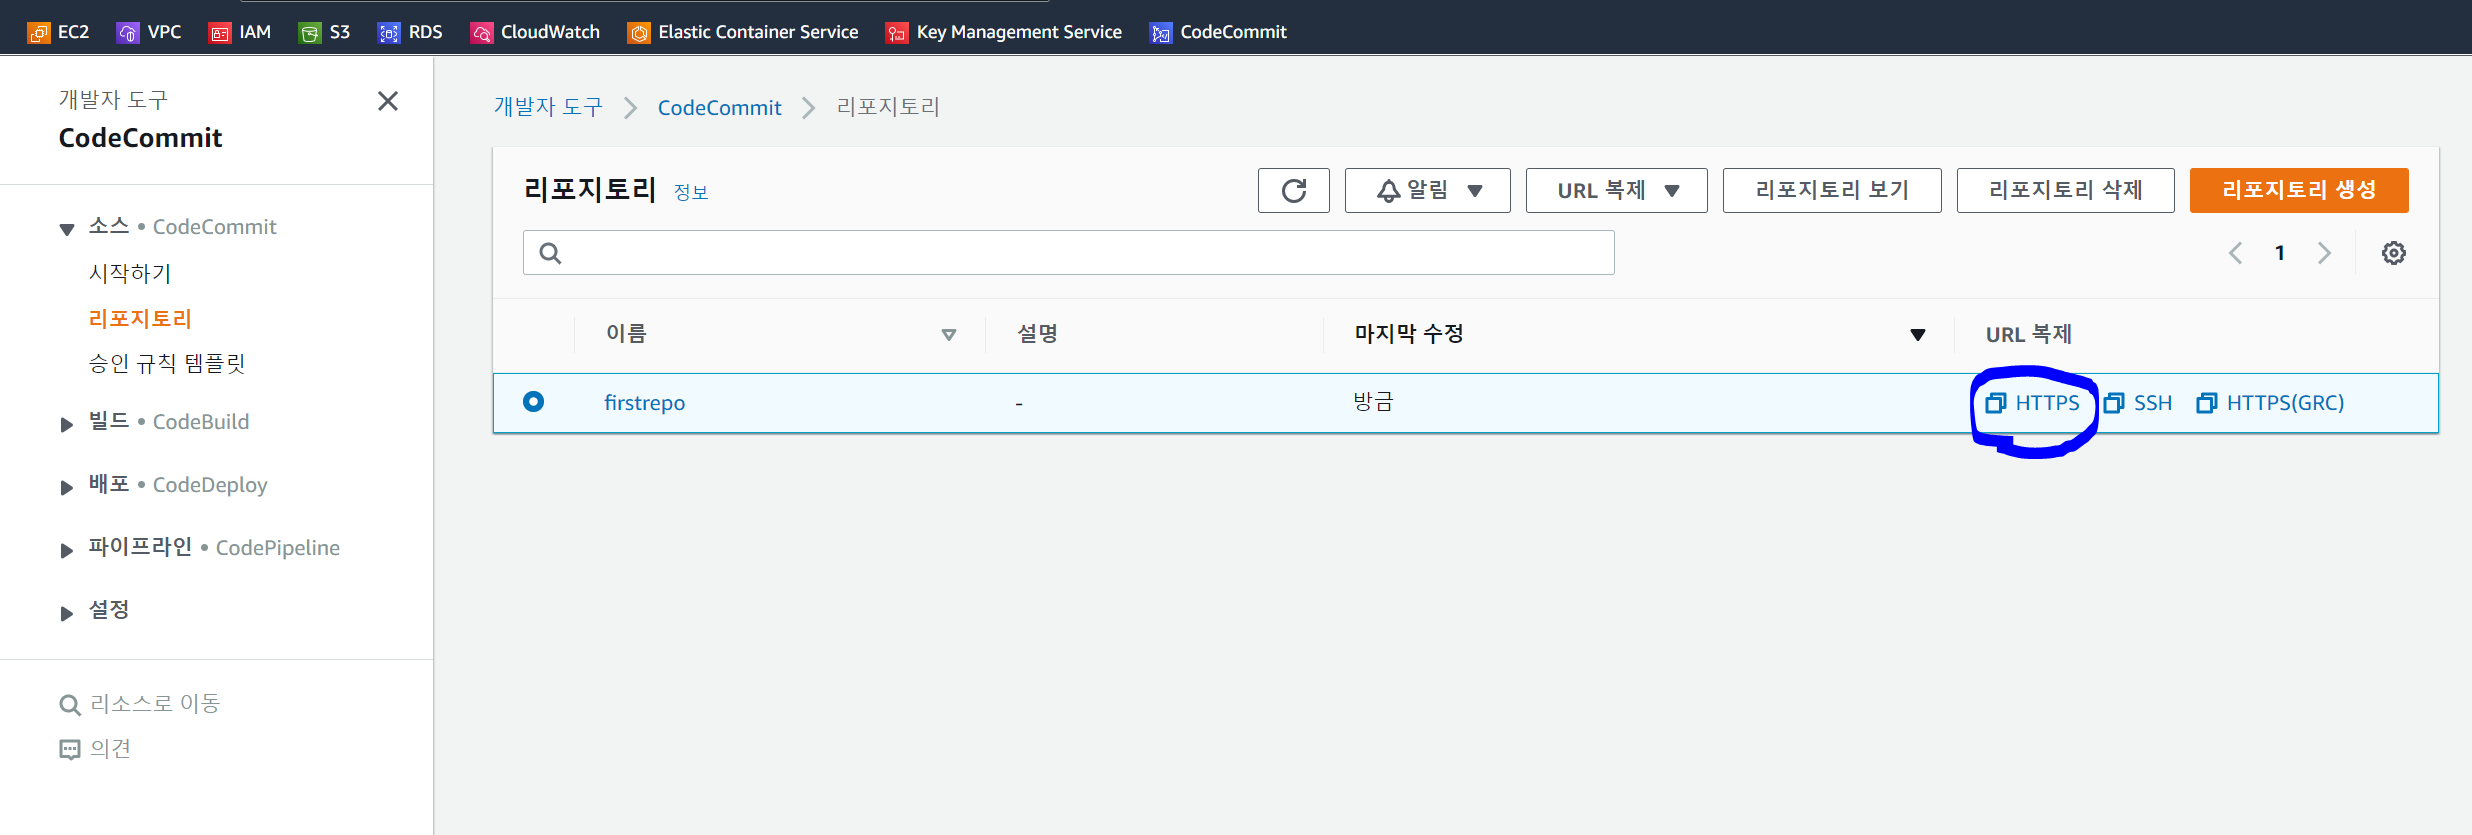The height and width of the screenshot is (835, 2472).
Task: Open 시작하기 in the side menu
Action: click(130, 273)
